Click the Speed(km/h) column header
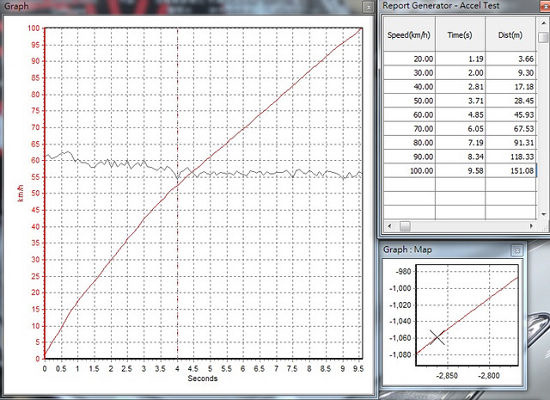Image resolution: width=550 pixels, height=400 pixels. point(409,35)
